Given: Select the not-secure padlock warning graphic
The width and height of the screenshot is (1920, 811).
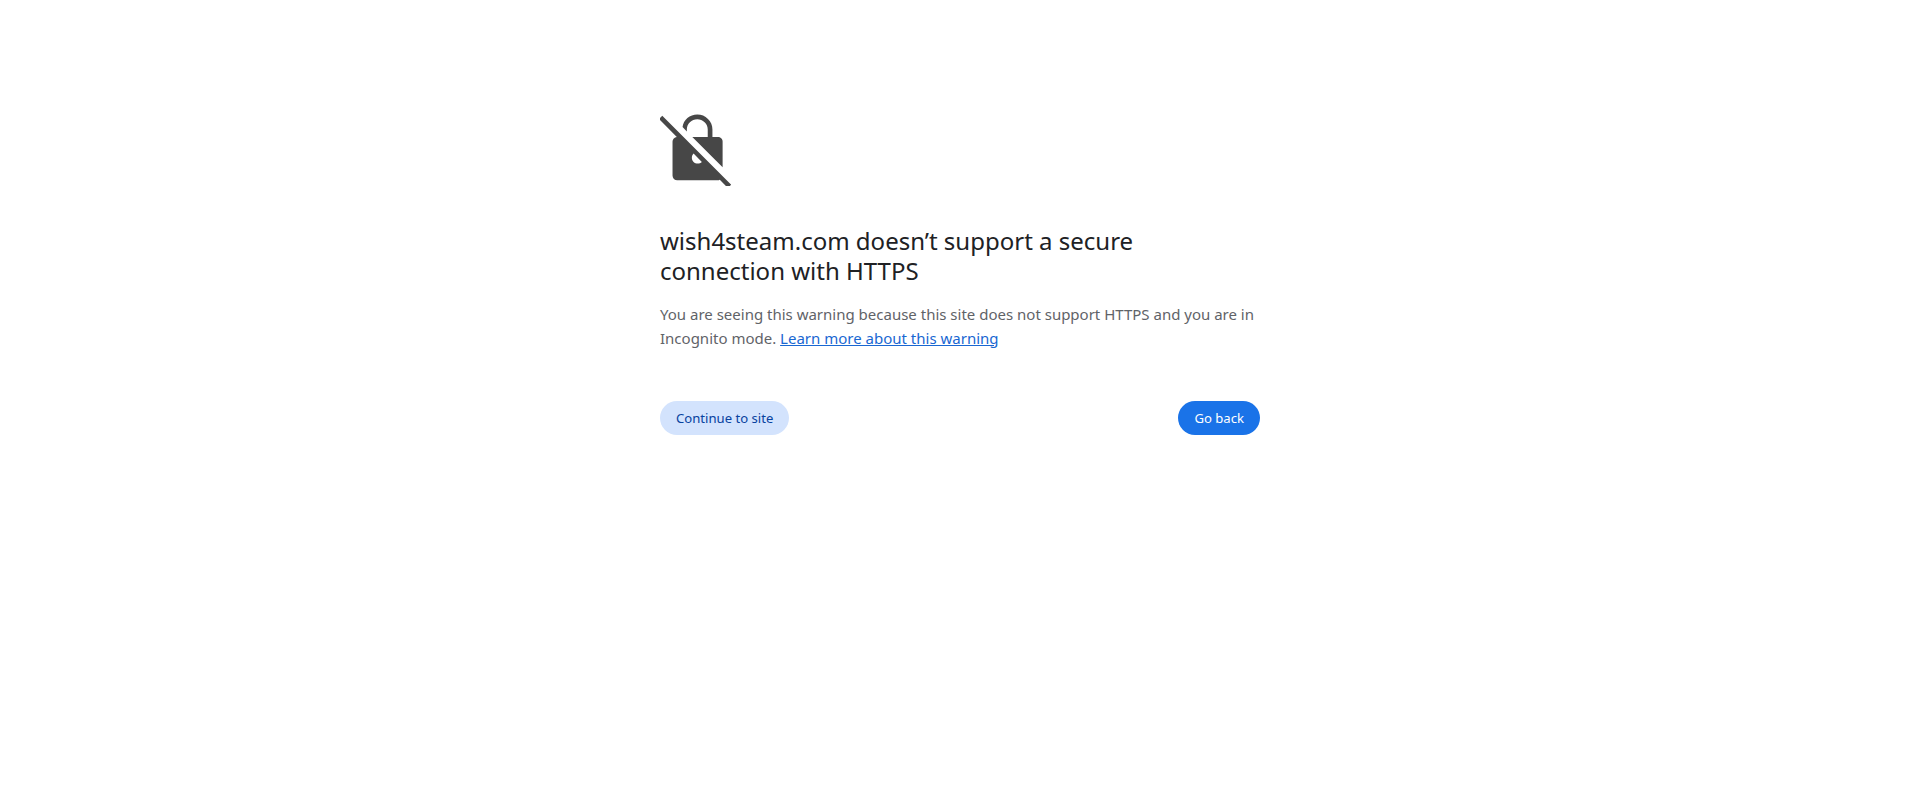Looking at the screenshot, I should (x=696, y=150).
